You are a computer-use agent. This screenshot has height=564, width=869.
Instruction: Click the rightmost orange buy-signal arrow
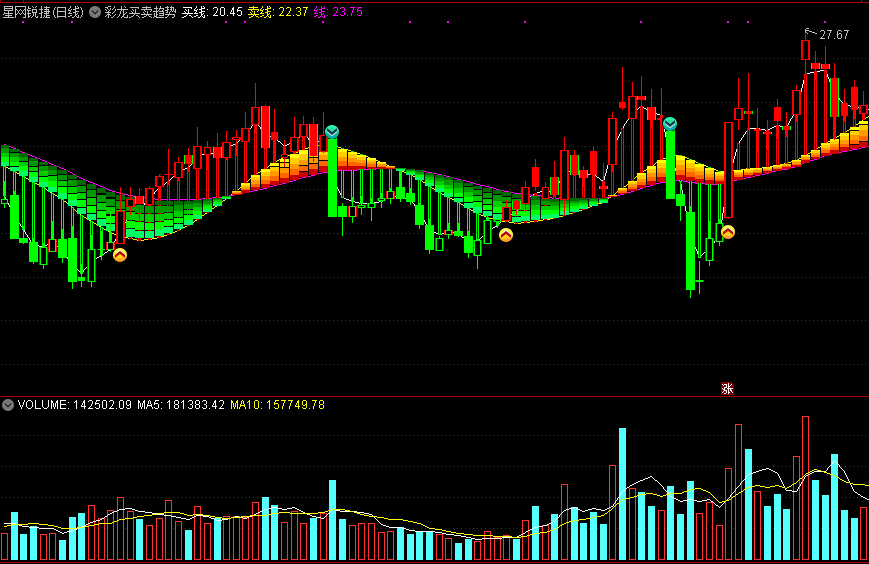click(728, 233)
